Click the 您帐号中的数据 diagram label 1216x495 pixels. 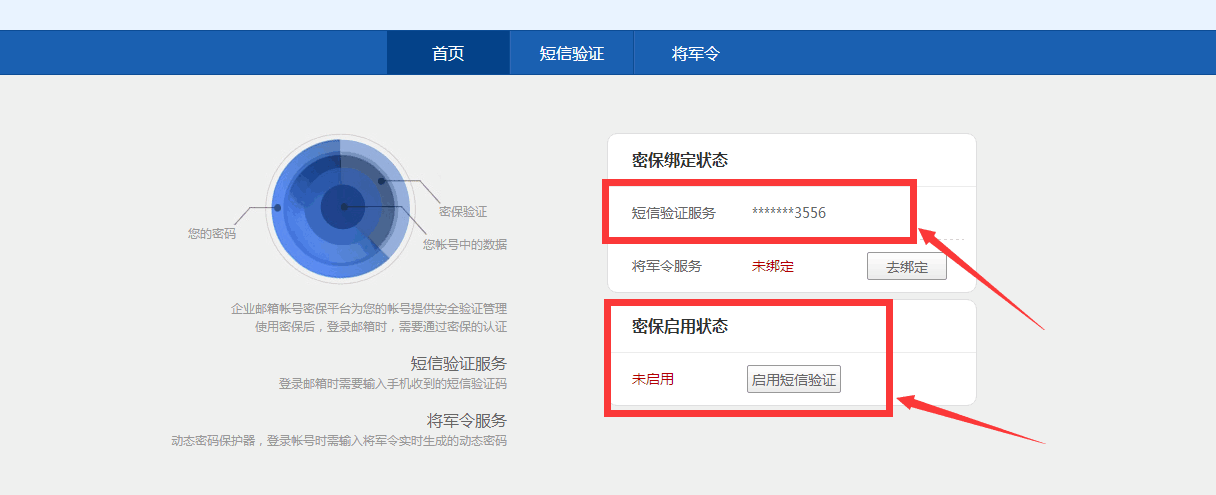coord(464,244)
